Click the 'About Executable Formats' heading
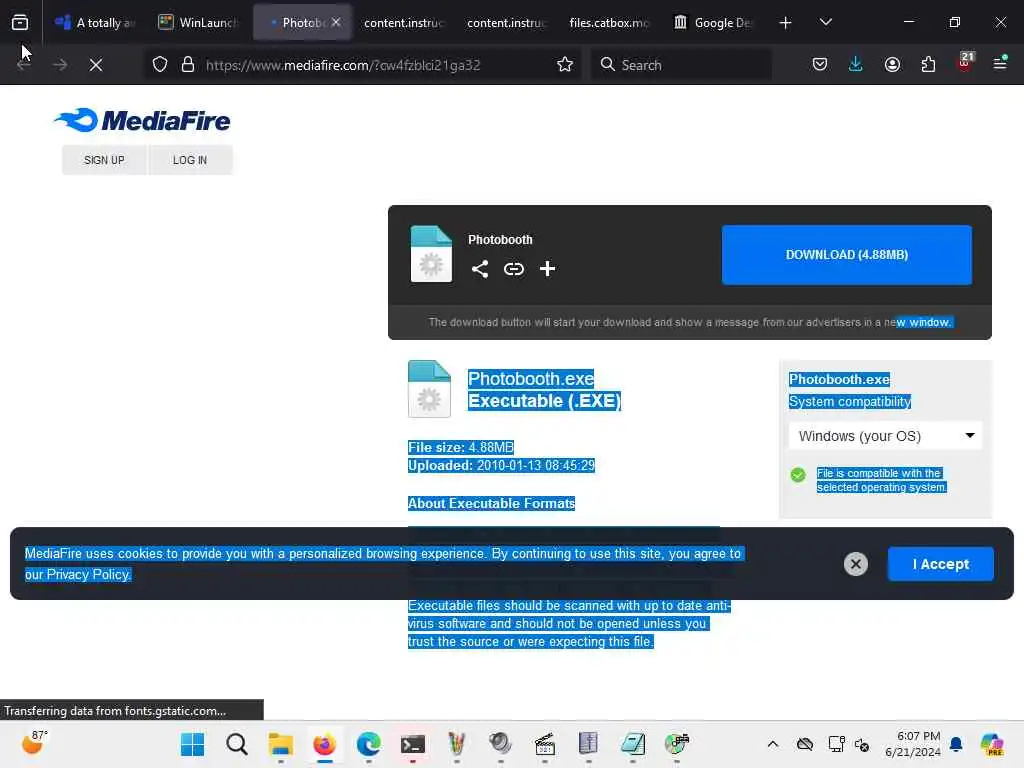 [491, 504]
